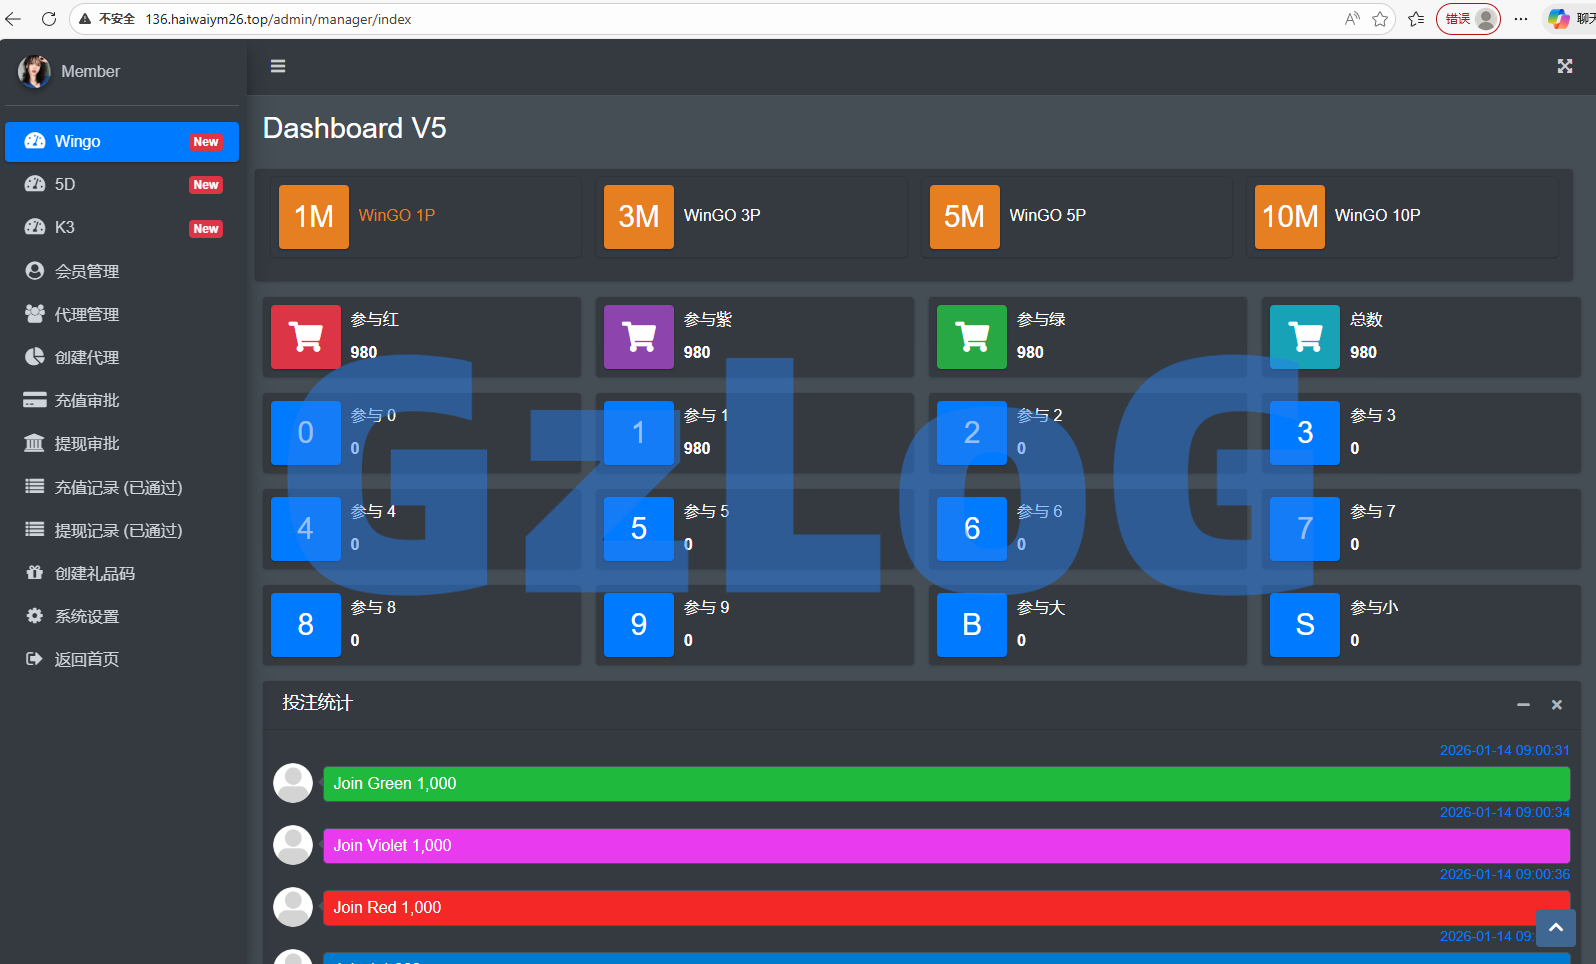
Task: Click the Member profile avatar
Action: (34, 71)
